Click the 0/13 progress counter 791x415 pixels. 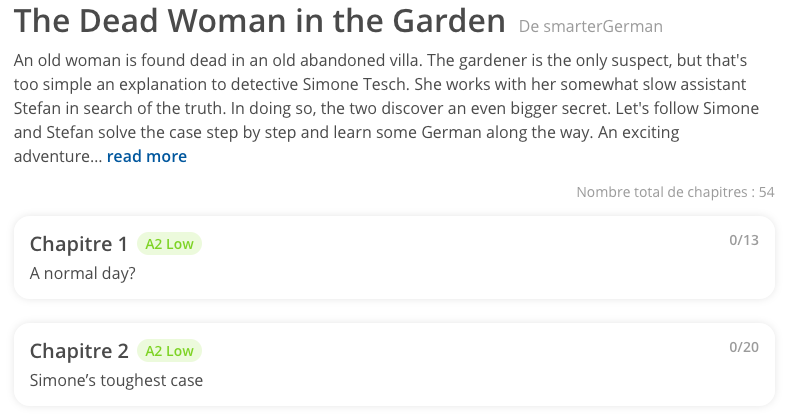[744, 240]
